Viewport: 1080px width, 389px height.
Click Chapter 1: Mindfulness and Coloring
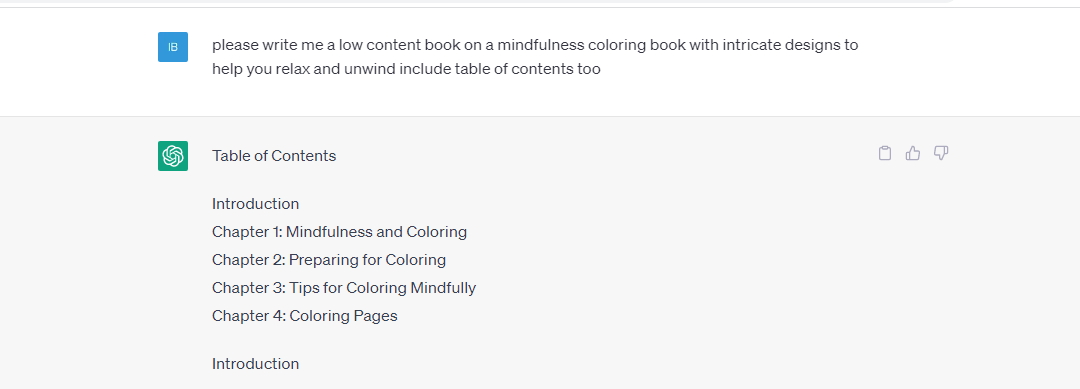click(x=340, y=232)
